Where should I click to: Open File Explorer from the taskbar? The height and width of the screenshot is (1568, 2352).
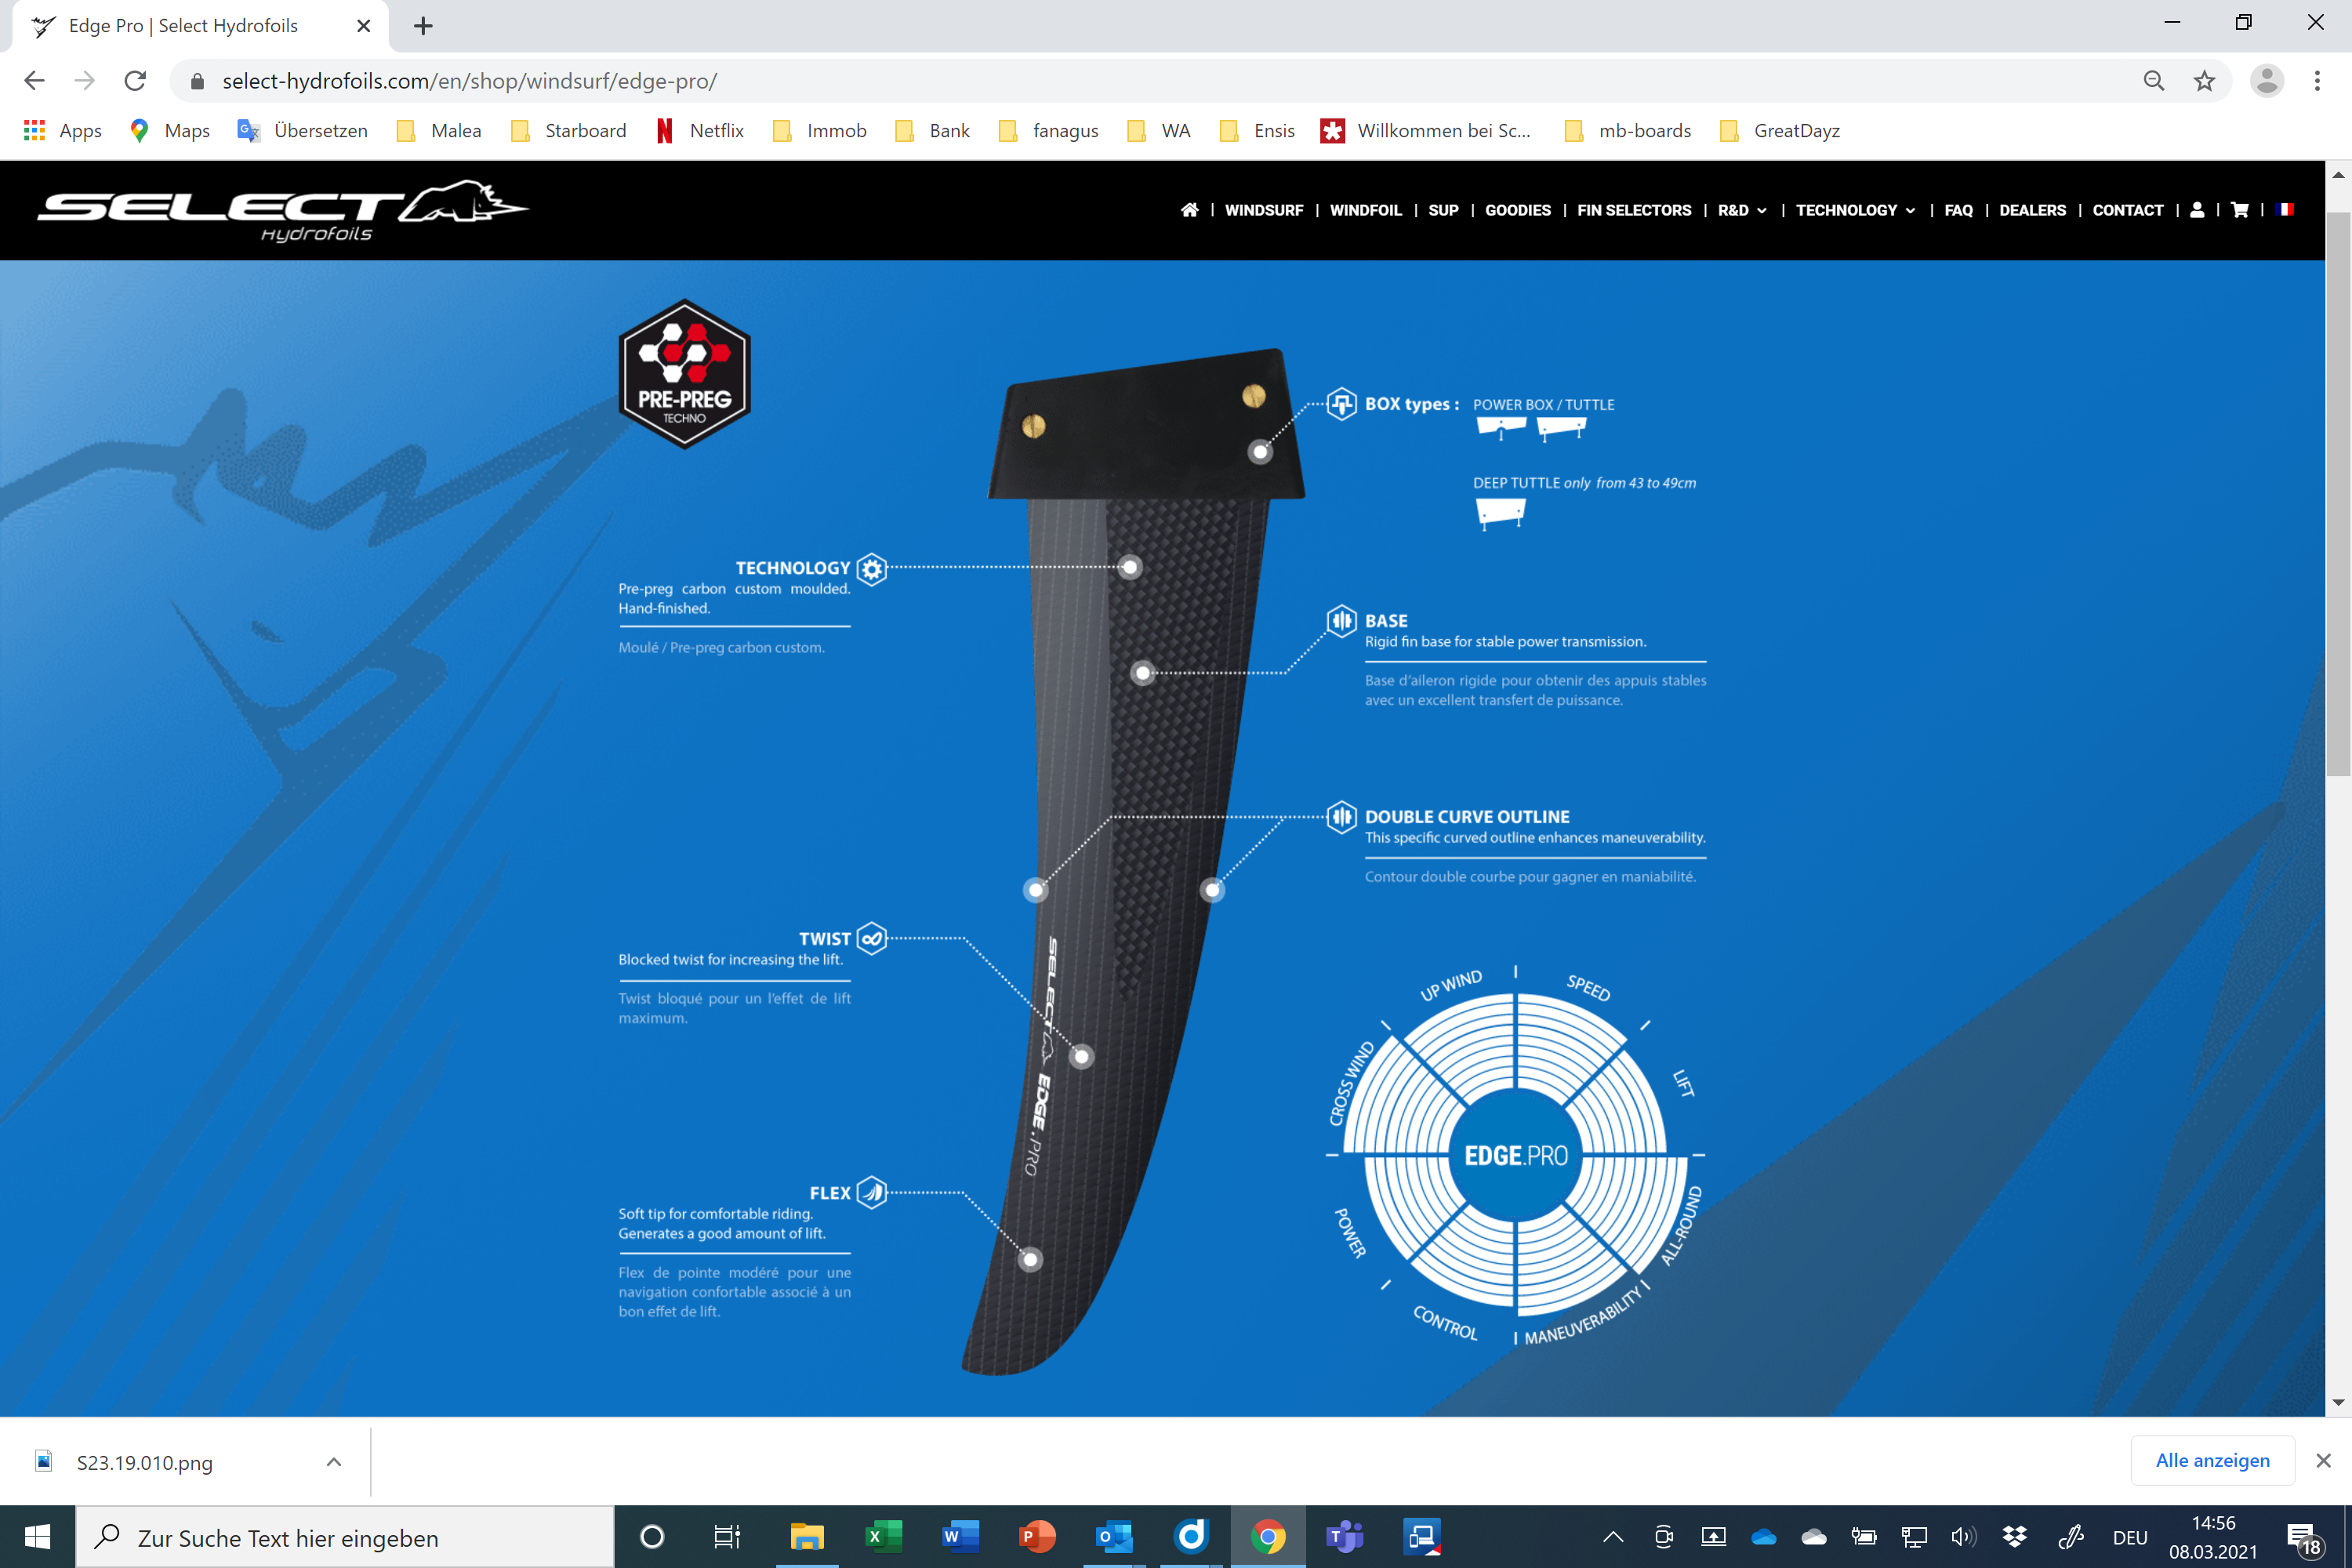click(x=807, y=1537)
